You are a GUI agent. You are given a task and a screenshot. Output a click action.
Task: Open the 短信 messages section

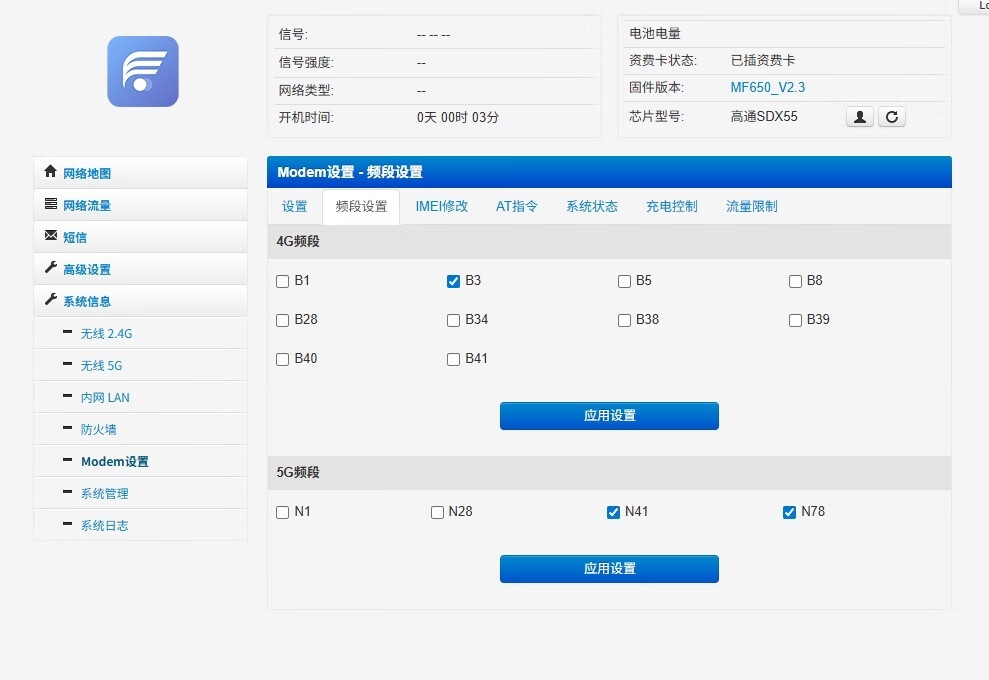(x=75, y=237)
